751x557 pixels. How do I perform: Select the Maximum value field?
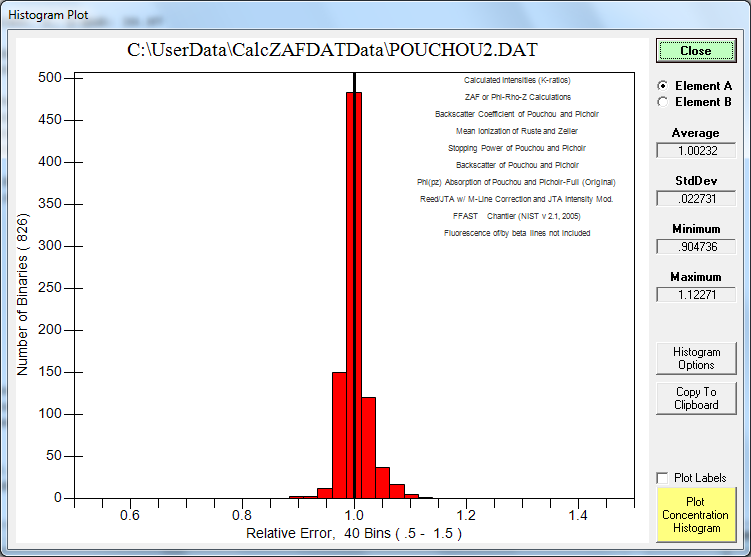click(696, 295)
